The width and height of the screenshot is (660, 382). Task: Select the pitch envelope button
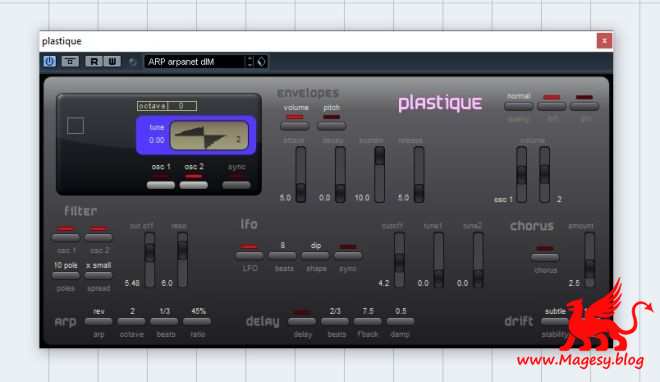(x=332, y=125)
